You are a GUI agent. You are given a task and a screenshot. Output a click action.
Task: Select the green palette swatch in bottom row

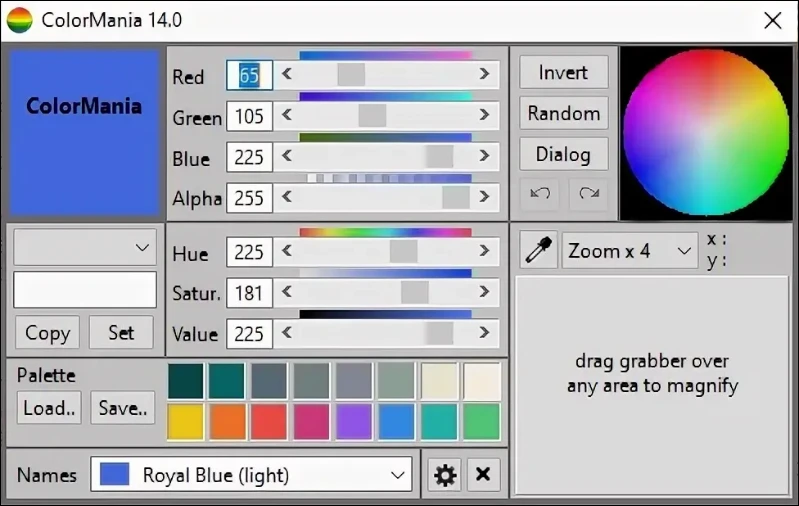[x=482, y=421]
